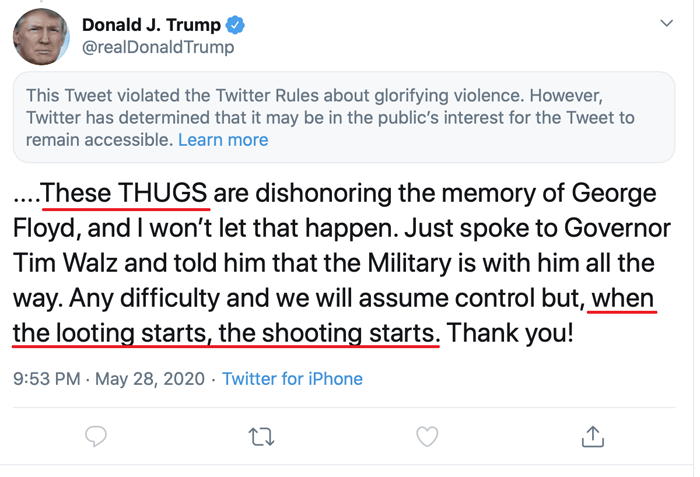Retweet using the retweet arrows icon

point(261,436)
